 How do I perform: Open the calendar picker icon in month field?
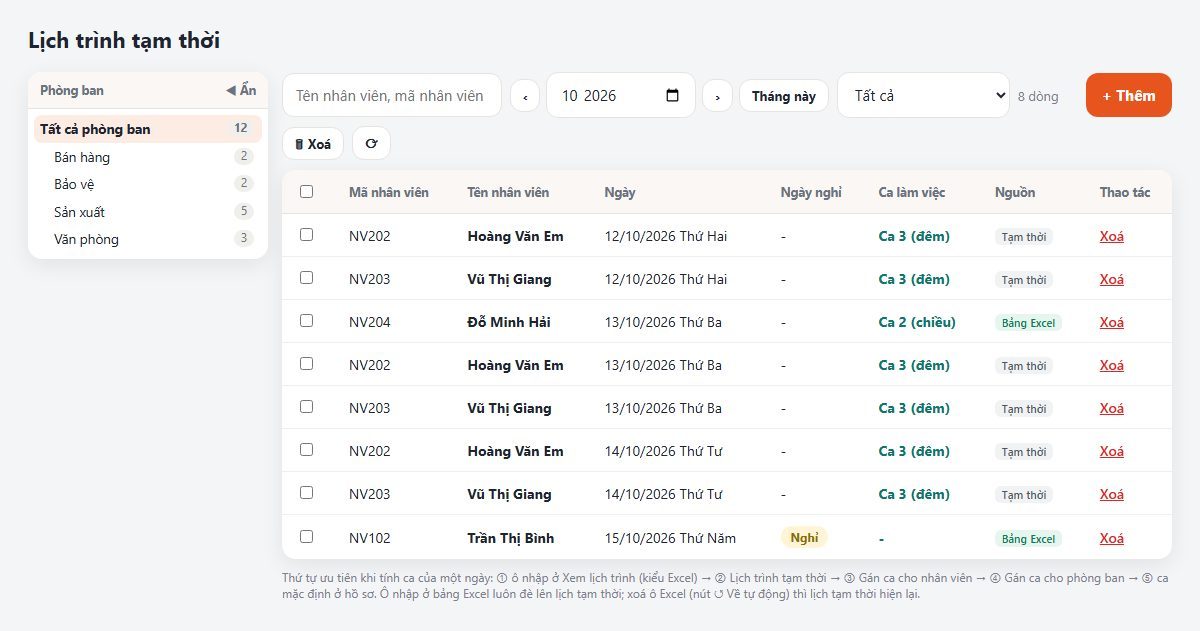tap(672, 95)
